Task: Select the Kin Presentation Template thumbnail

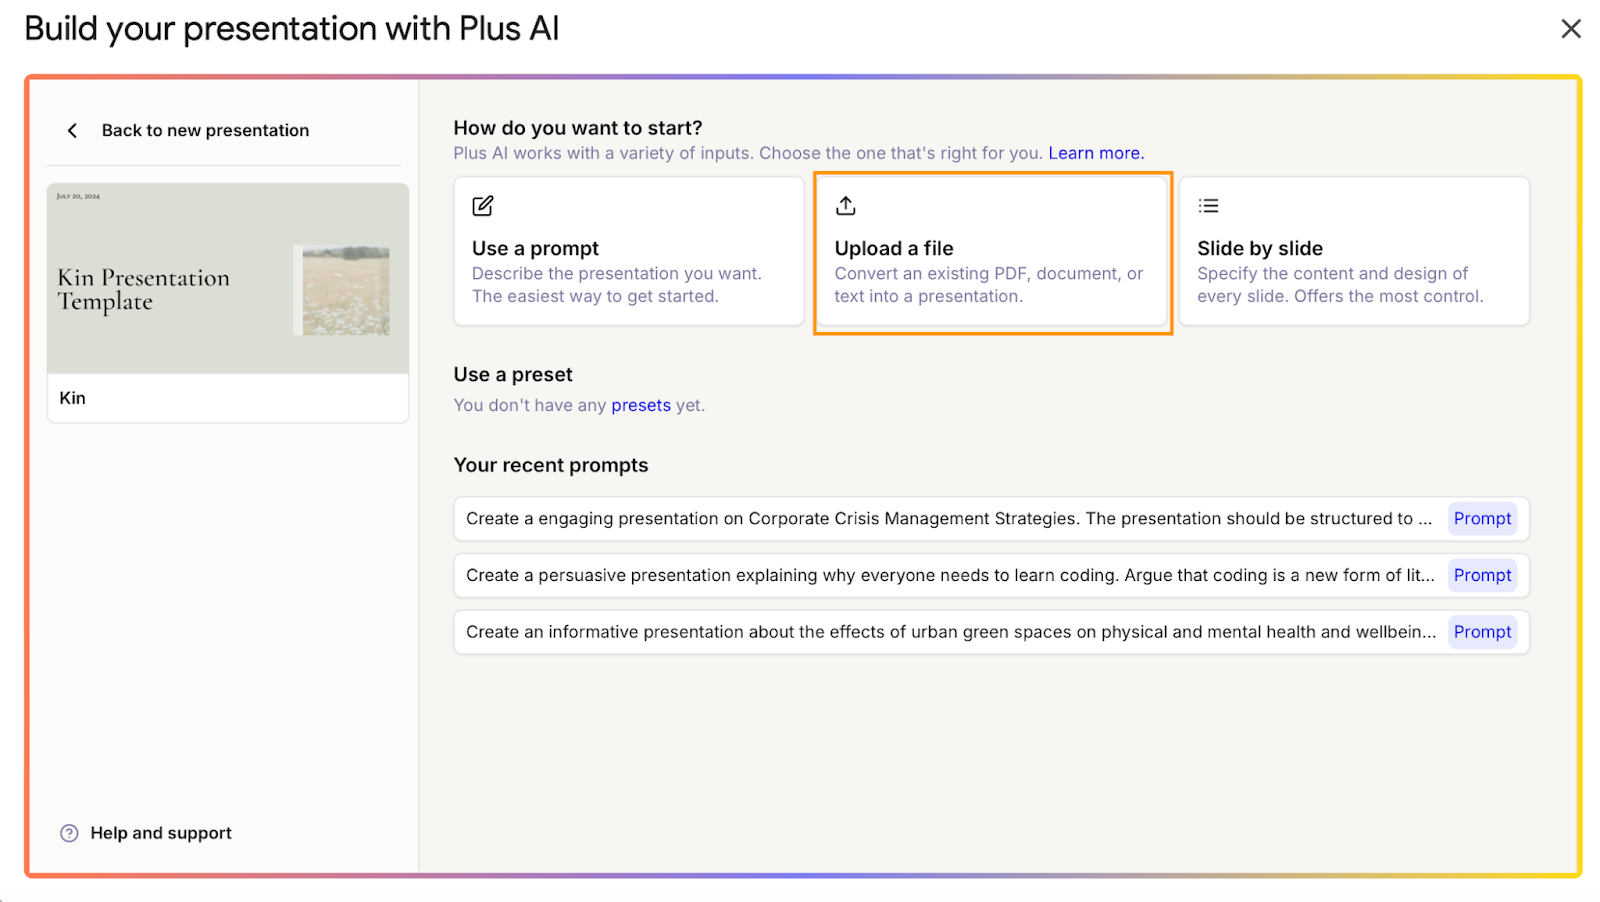Action: click(228, 279)
